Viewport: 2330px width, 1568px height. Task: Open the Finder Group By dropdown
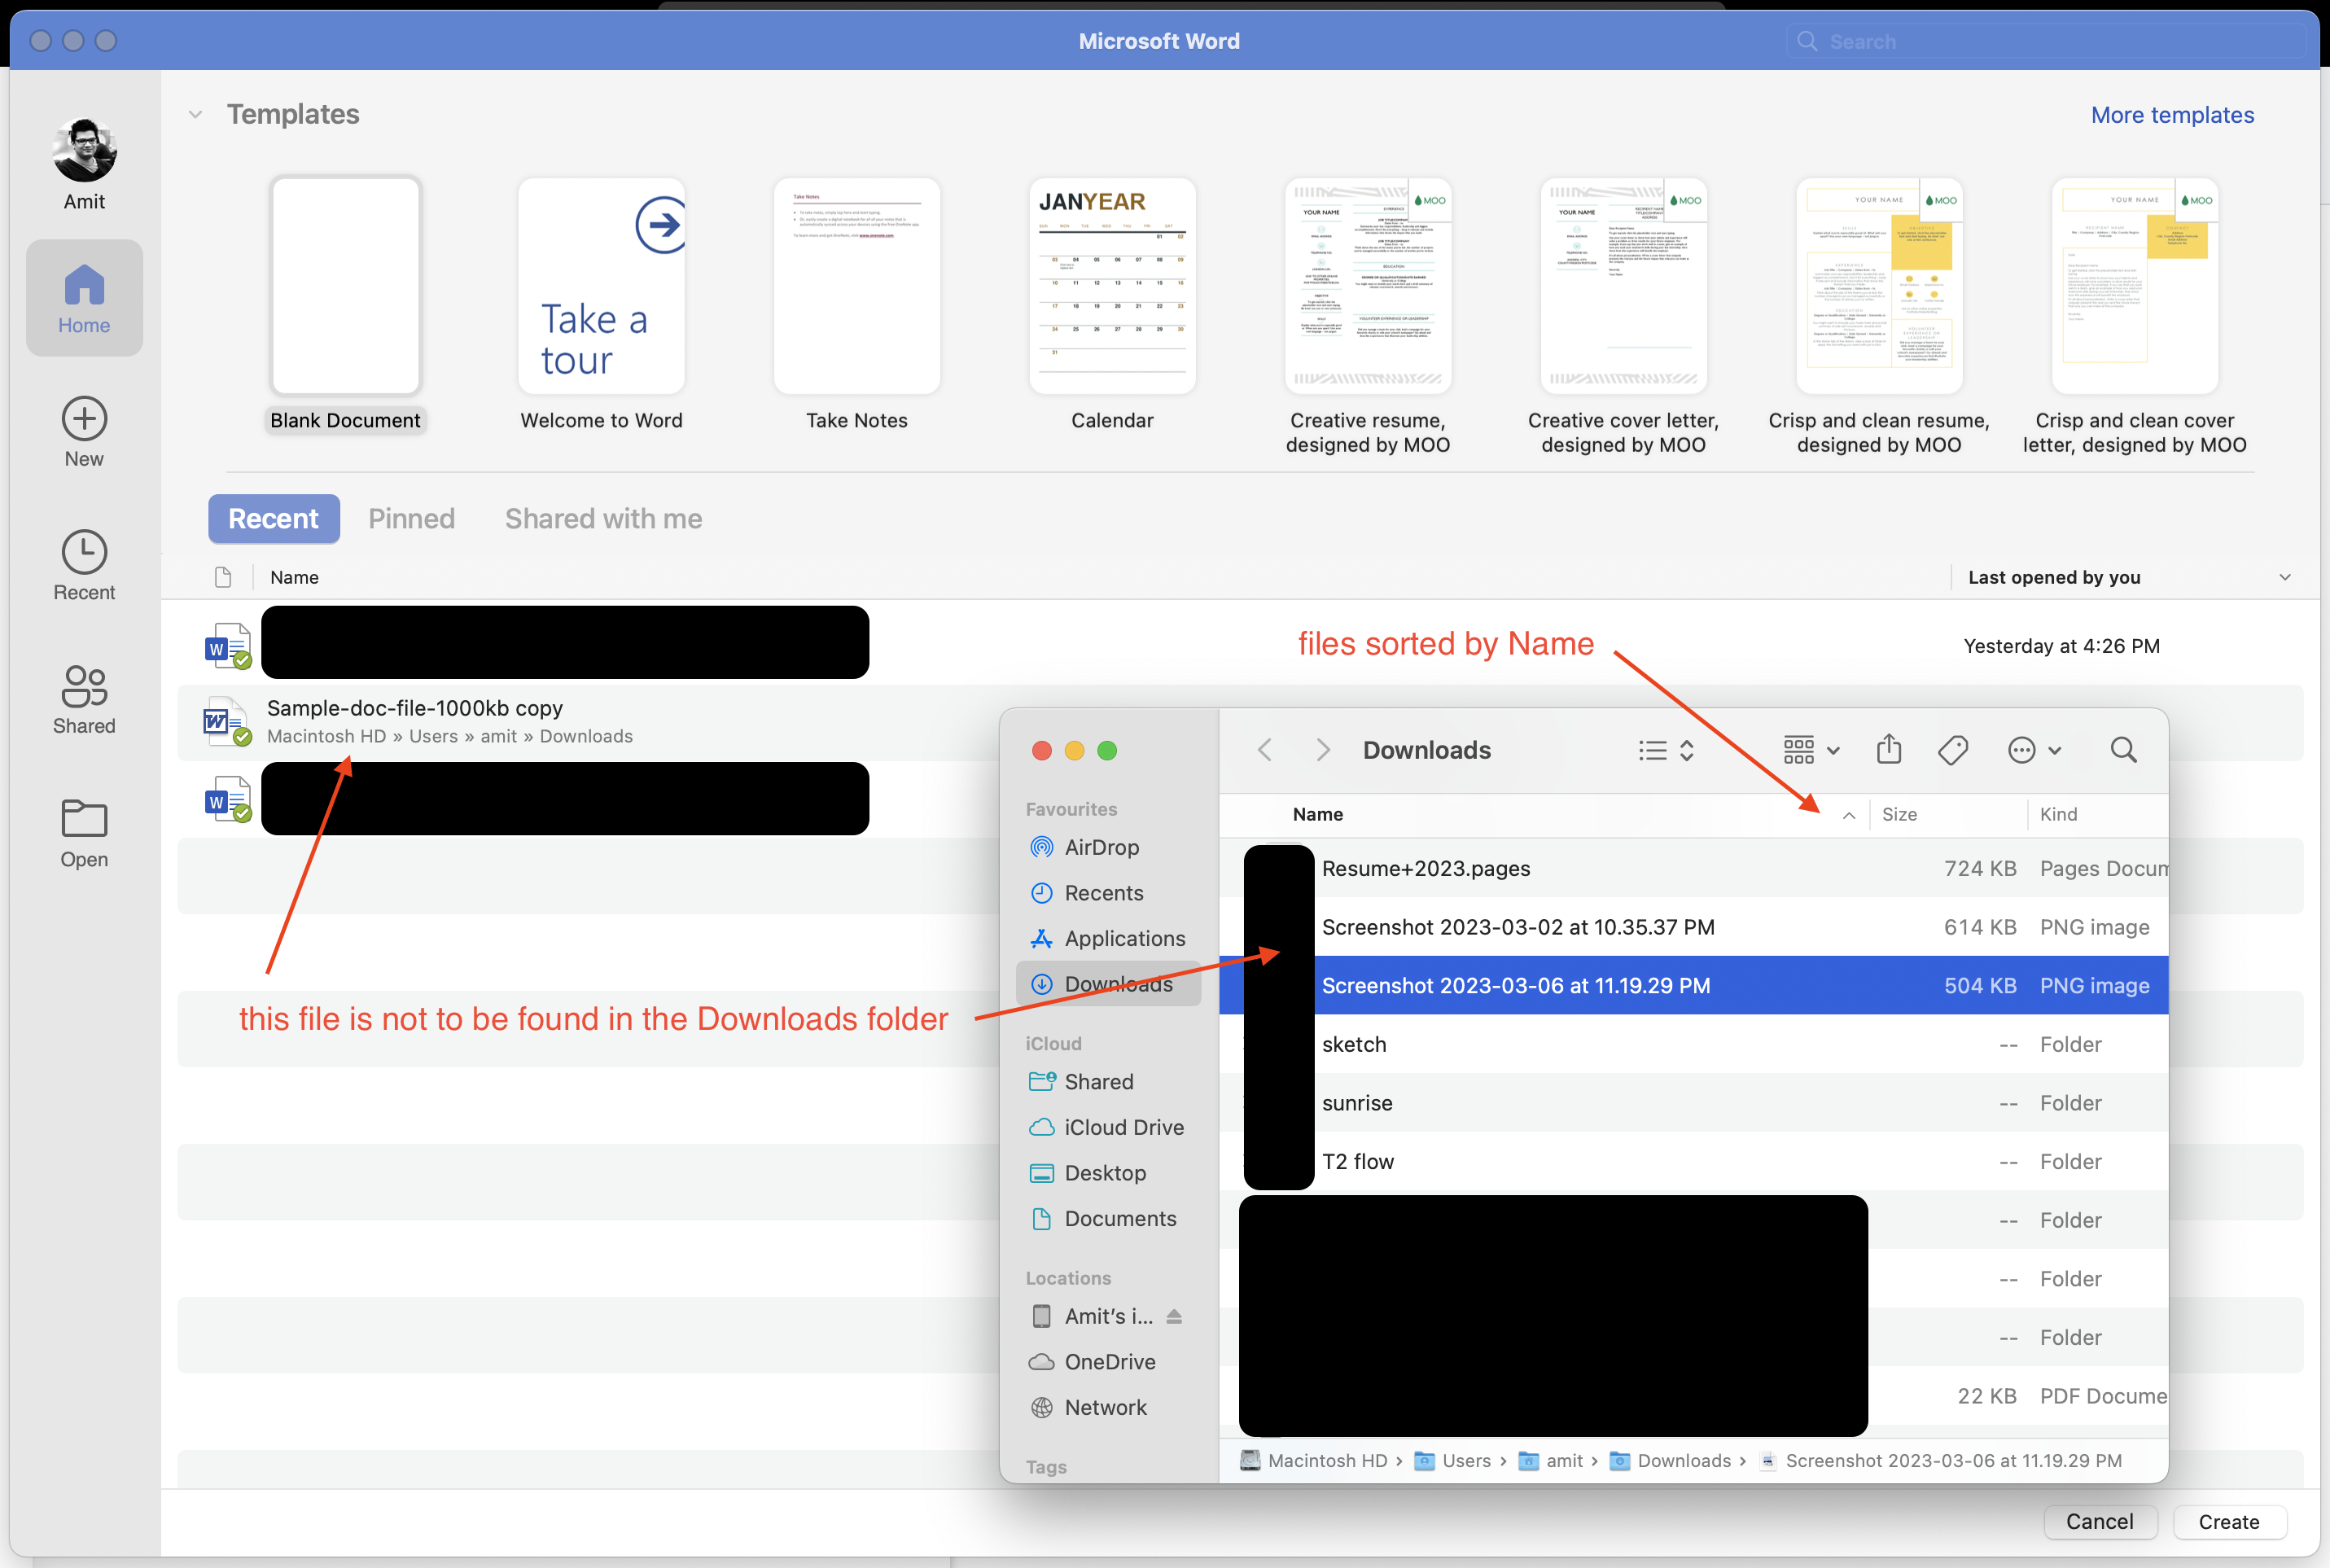(1811, 750)
